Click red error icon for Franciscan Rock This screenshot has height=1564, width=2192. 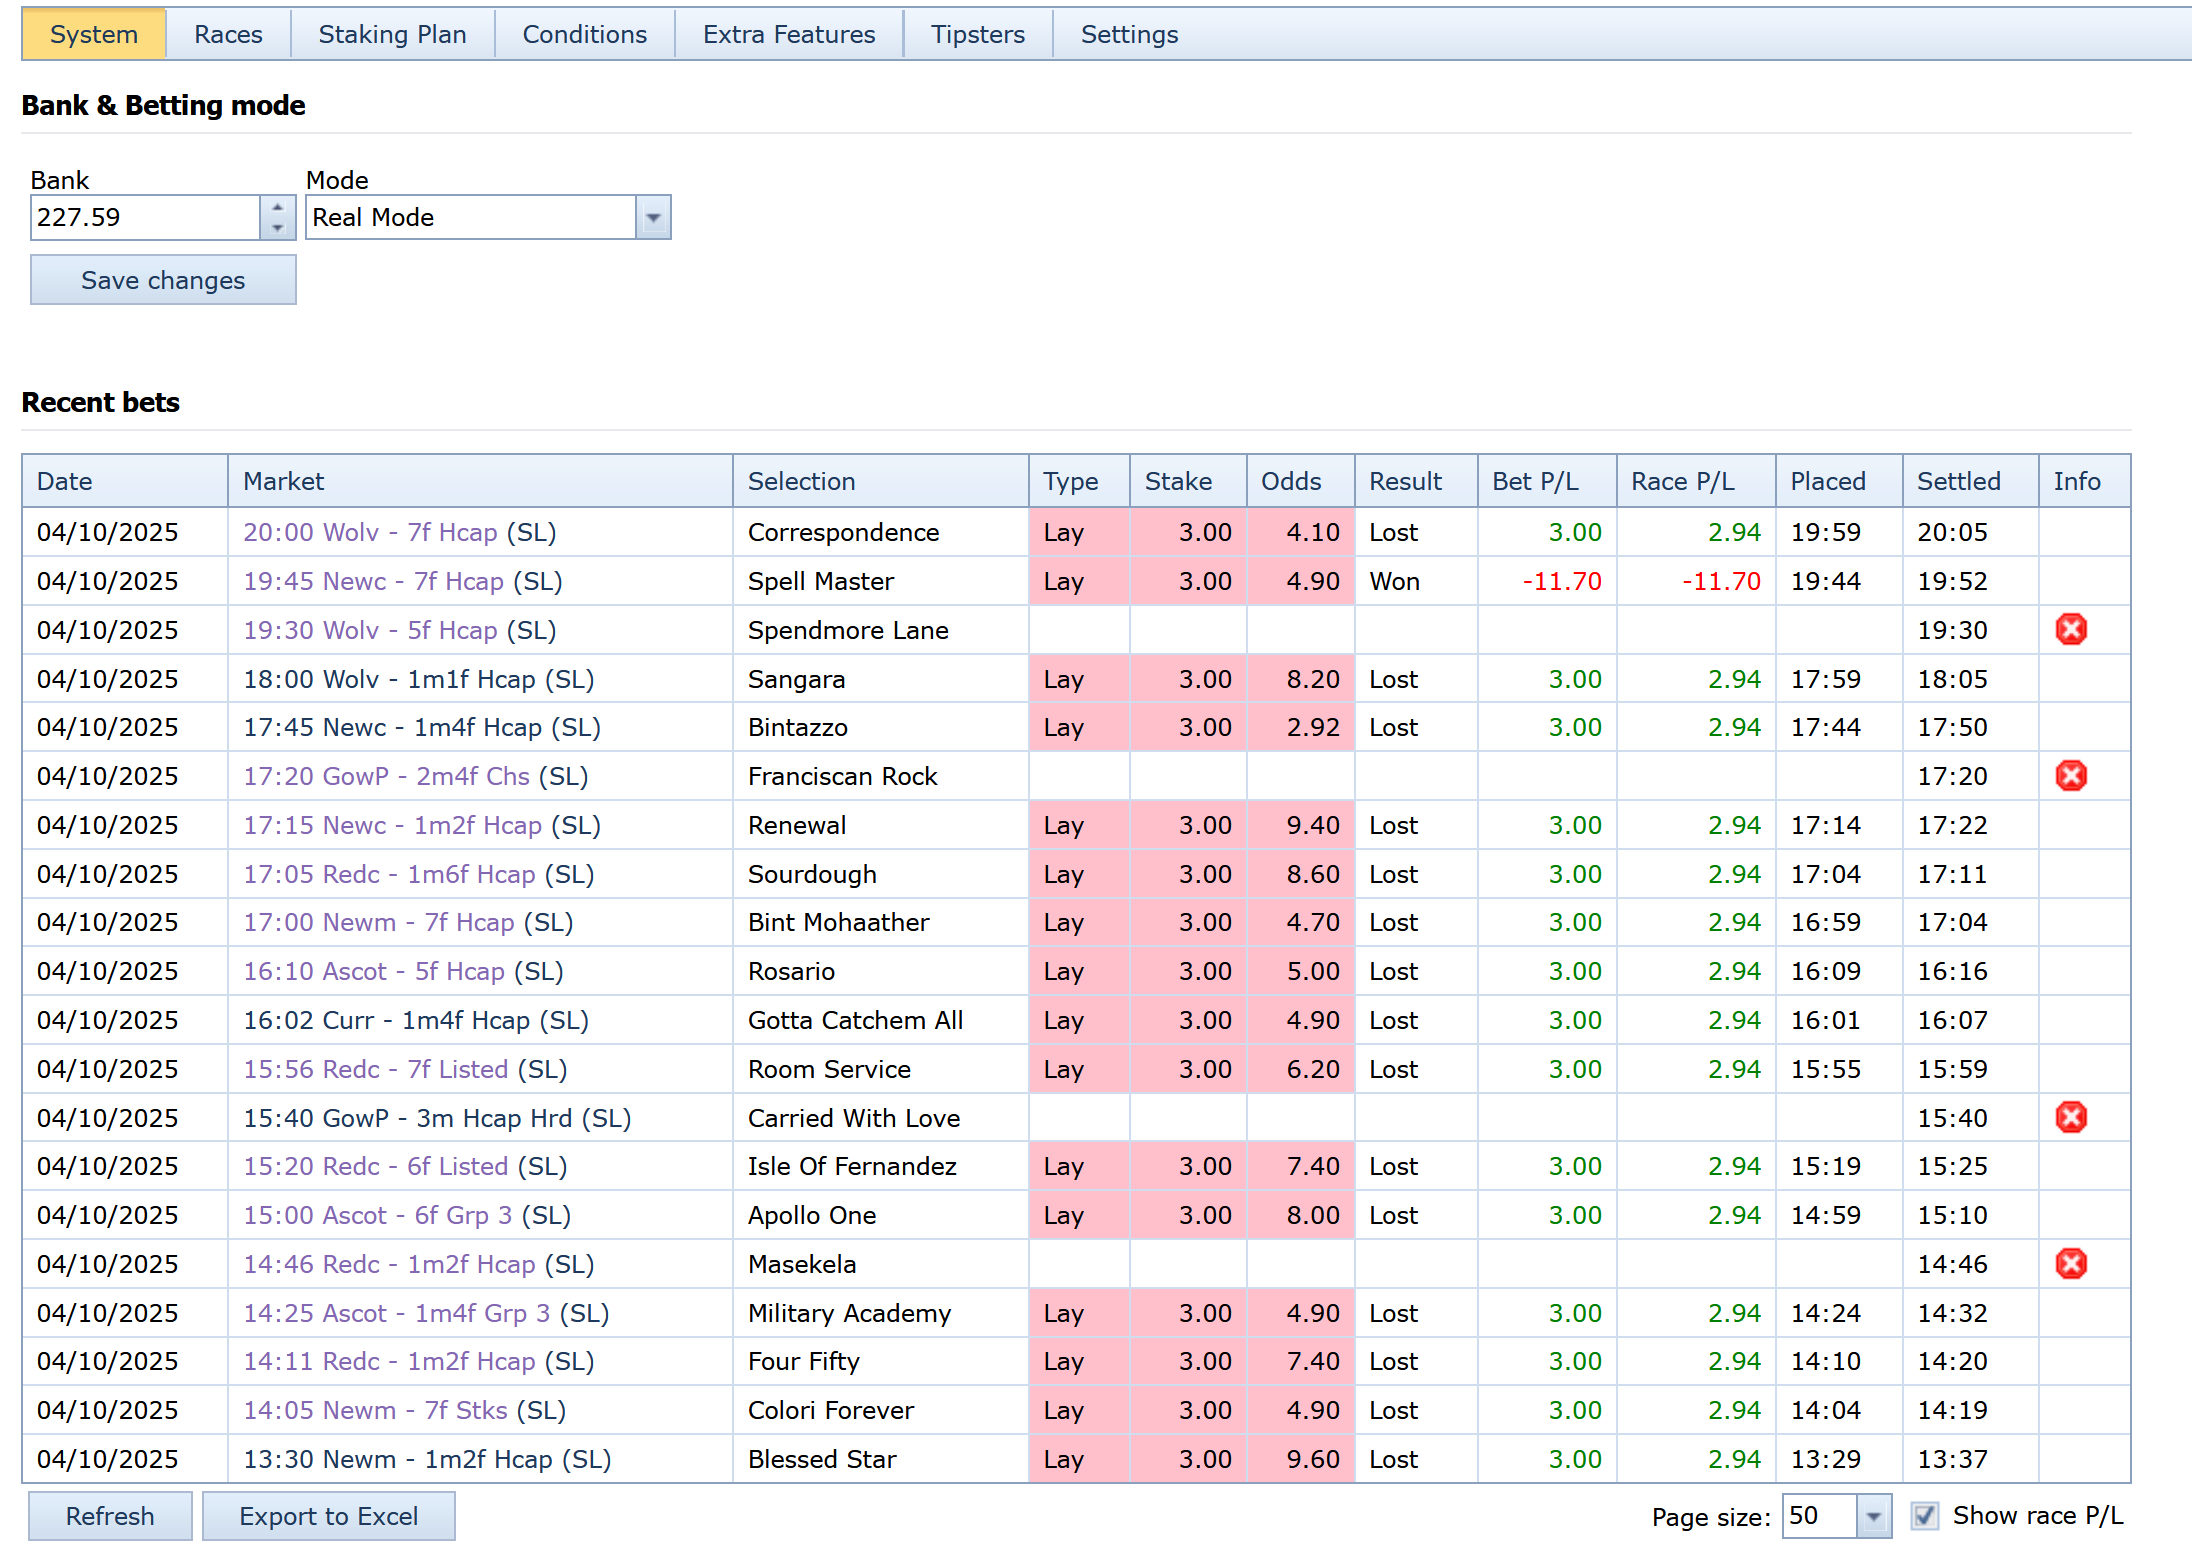[2070, 775]
